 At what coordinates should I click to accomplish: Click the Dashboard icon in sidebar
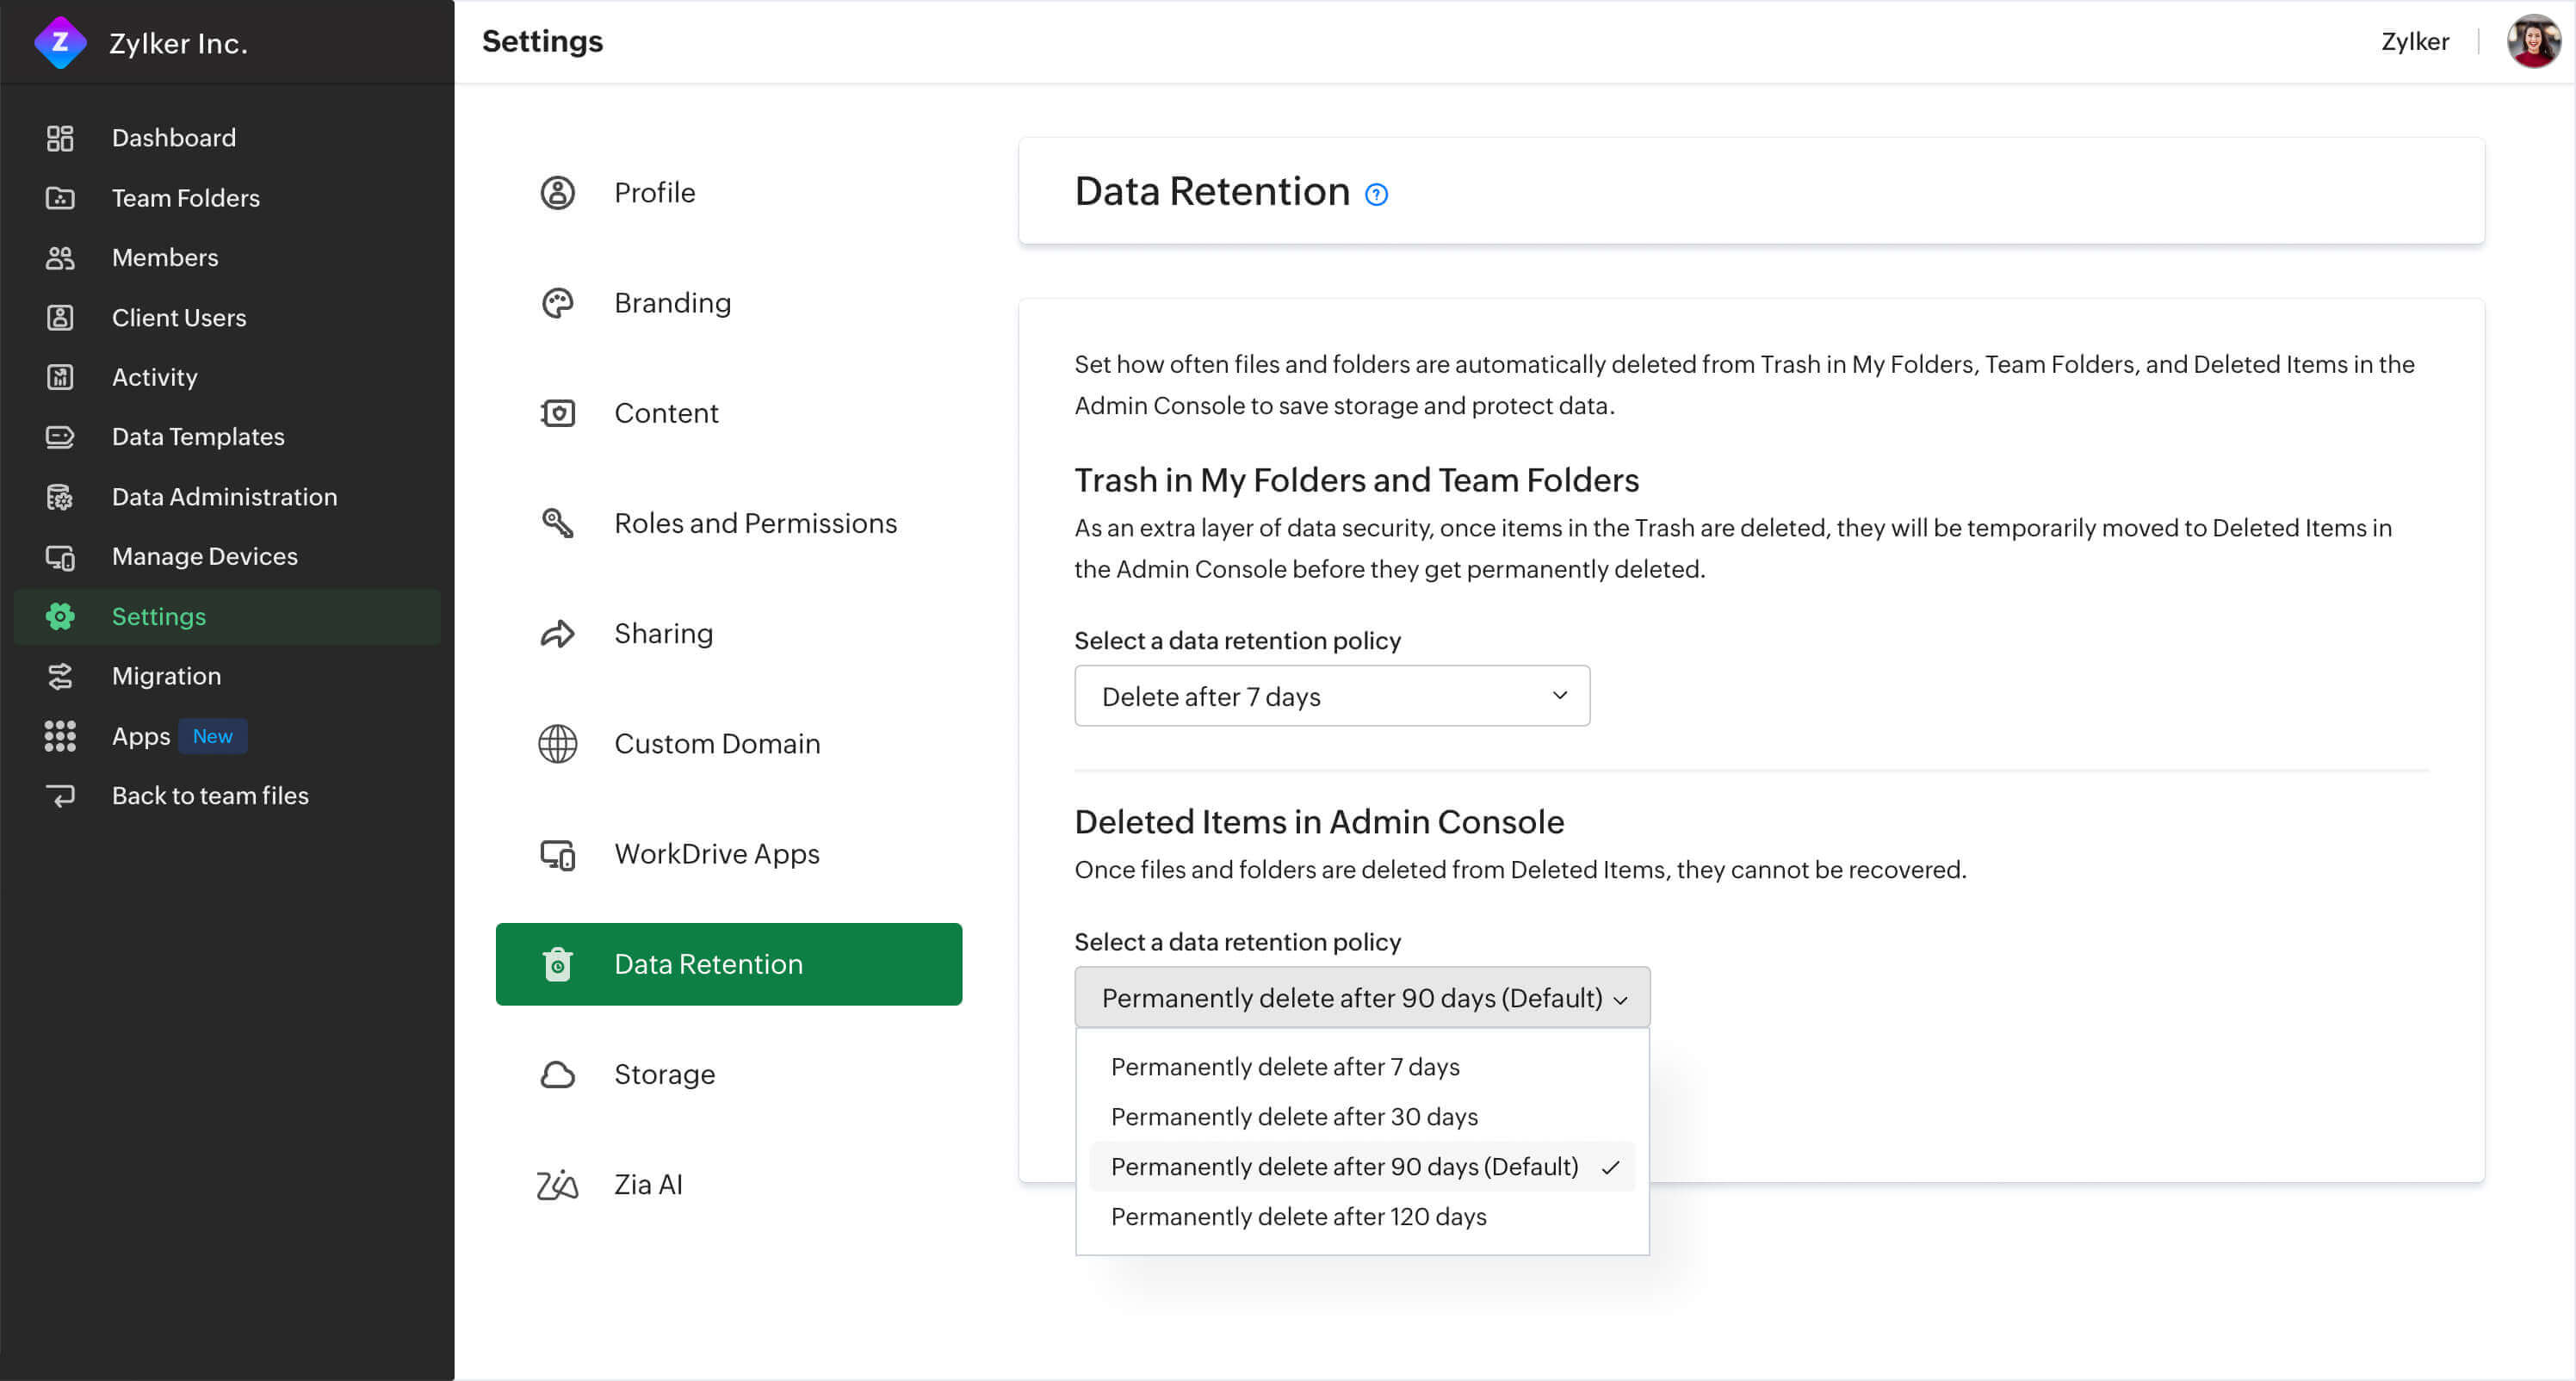(61, 138)
